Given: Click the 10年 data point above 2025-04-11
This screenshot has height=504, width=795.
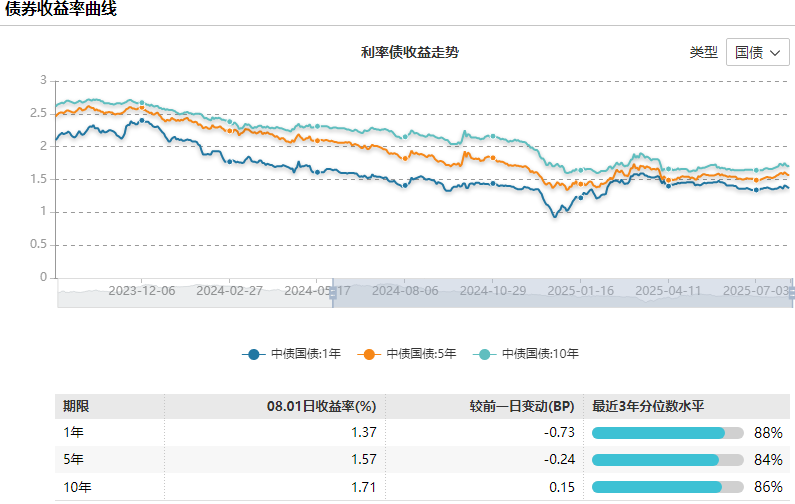Looking at the screenshot, I should pos(668,169).
